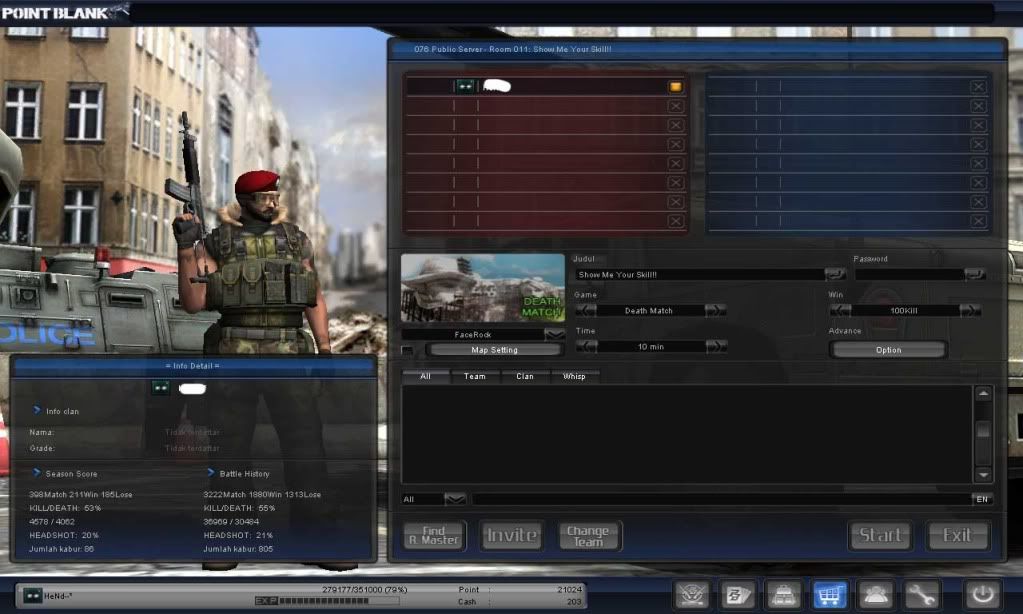Click Cash value 203
Screen dimensions: 1023x614
pos(573,602)
